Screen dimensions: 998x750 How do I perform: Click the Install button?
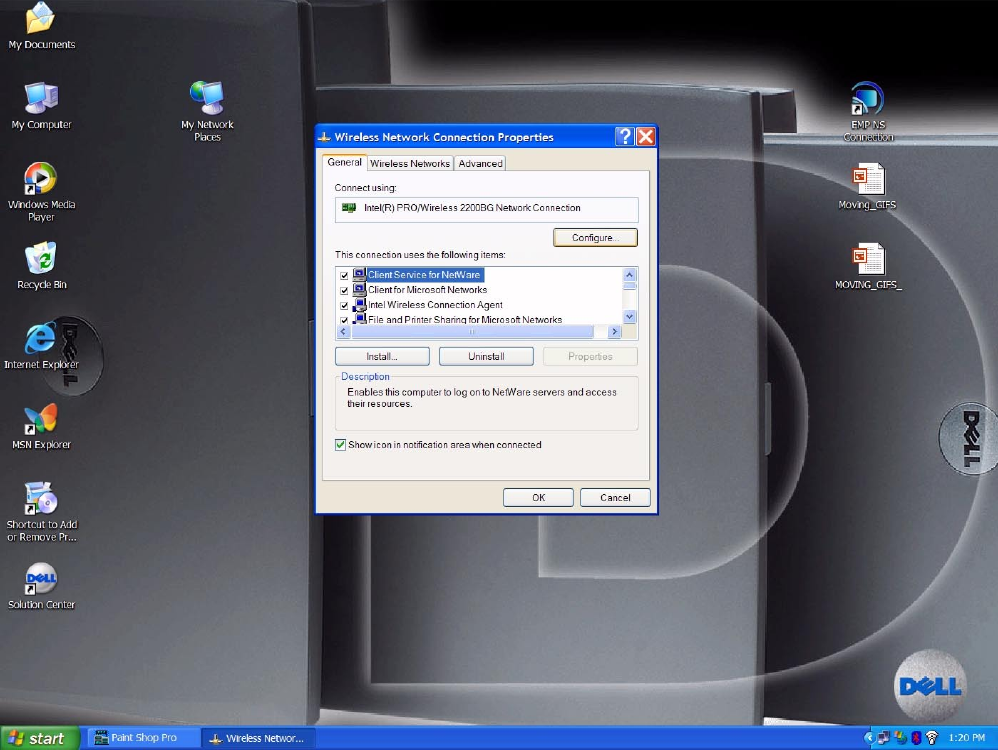tap(382, 357)
